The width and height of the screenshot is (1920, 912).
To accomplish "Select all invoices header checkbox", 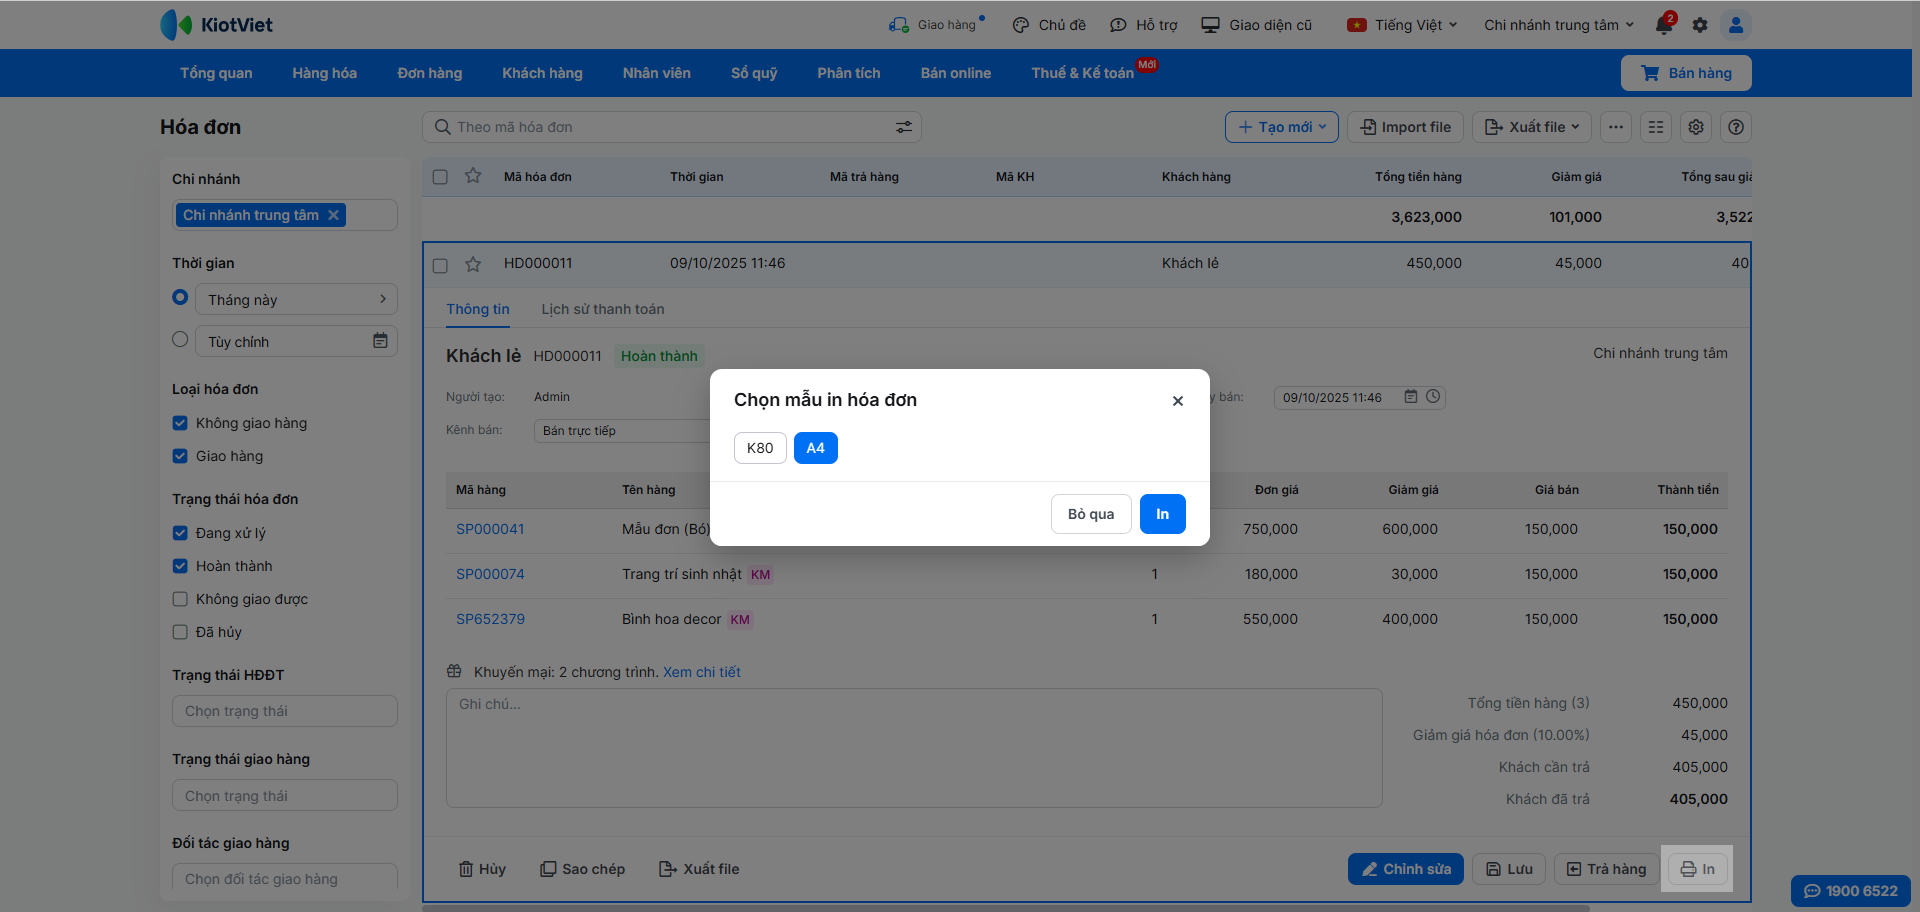I will [440, 177].
